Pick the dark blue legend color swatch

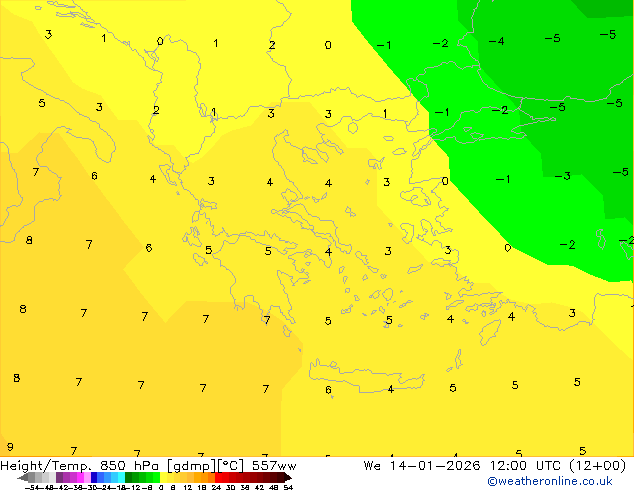coord(94,477)
